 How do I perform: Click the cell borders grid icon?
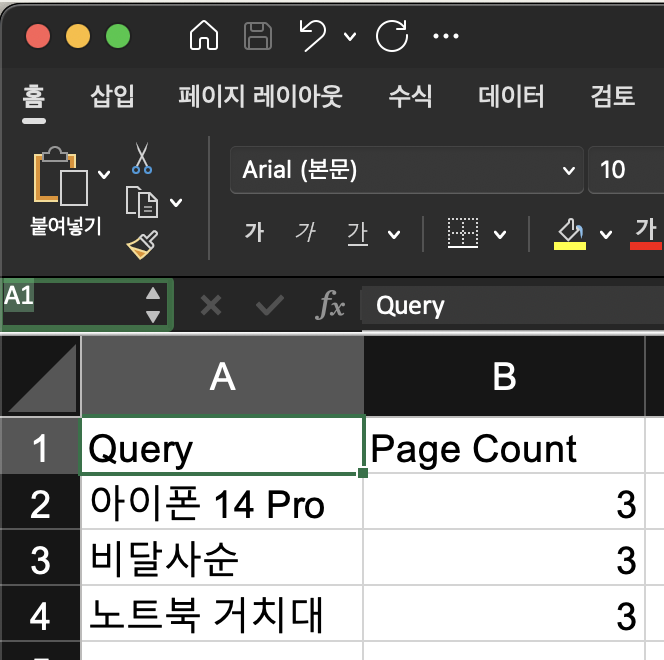pos(463,233)
